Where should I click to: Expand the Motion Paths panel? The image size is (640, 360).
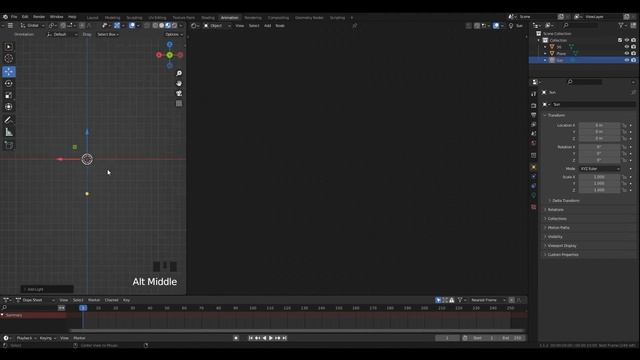[557, 227]
